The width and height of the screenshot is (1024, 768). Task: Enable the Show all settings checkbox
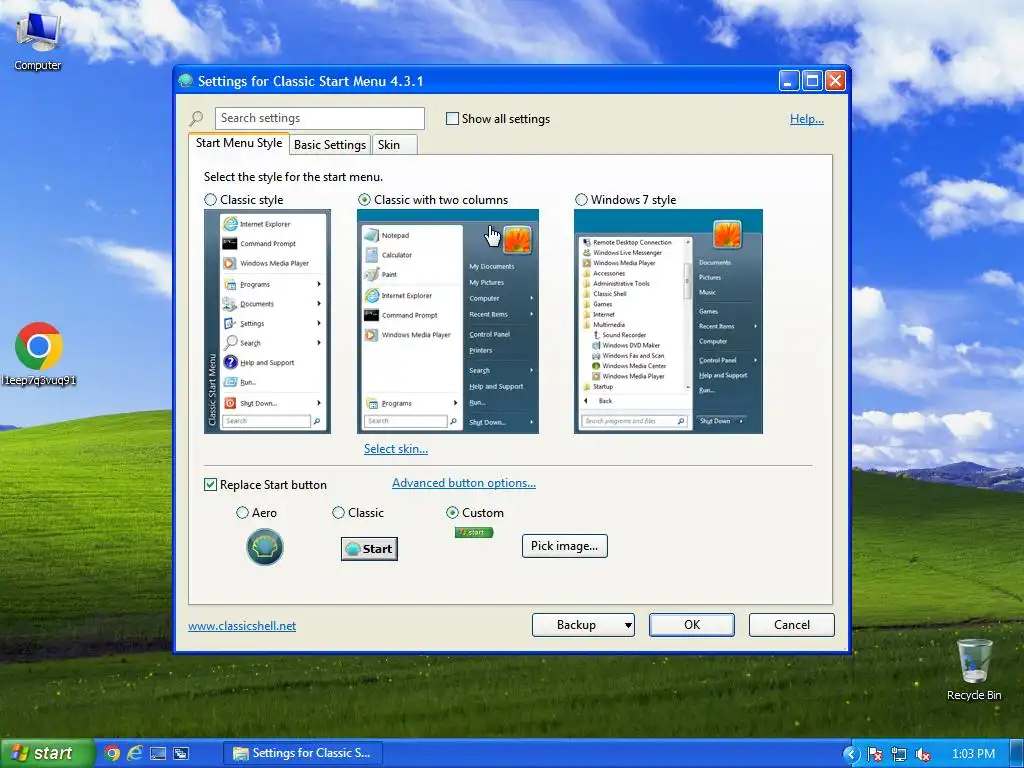(x=452, y=119)
